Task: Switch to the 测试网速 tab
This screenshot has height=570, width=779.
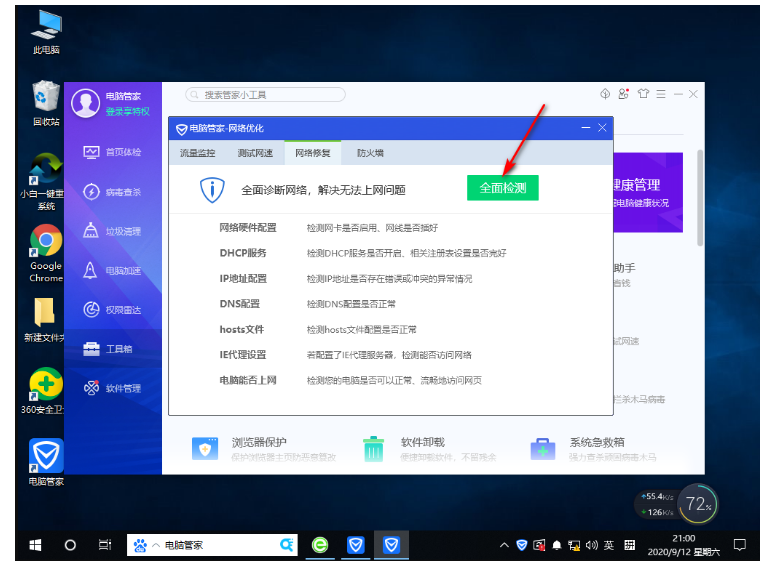Action: (255, 153)
